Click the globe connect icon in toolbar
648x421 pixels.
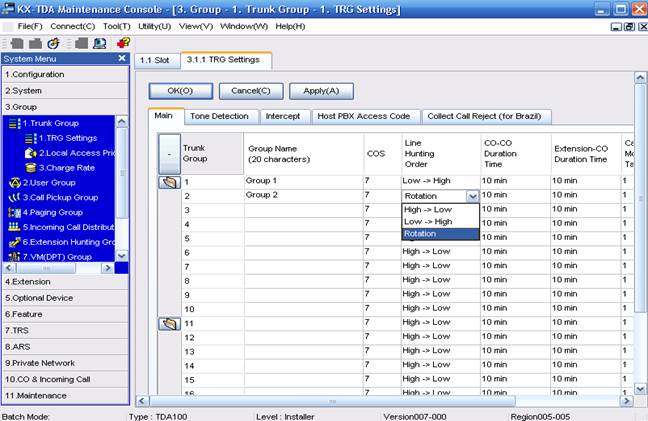[53, 43]
